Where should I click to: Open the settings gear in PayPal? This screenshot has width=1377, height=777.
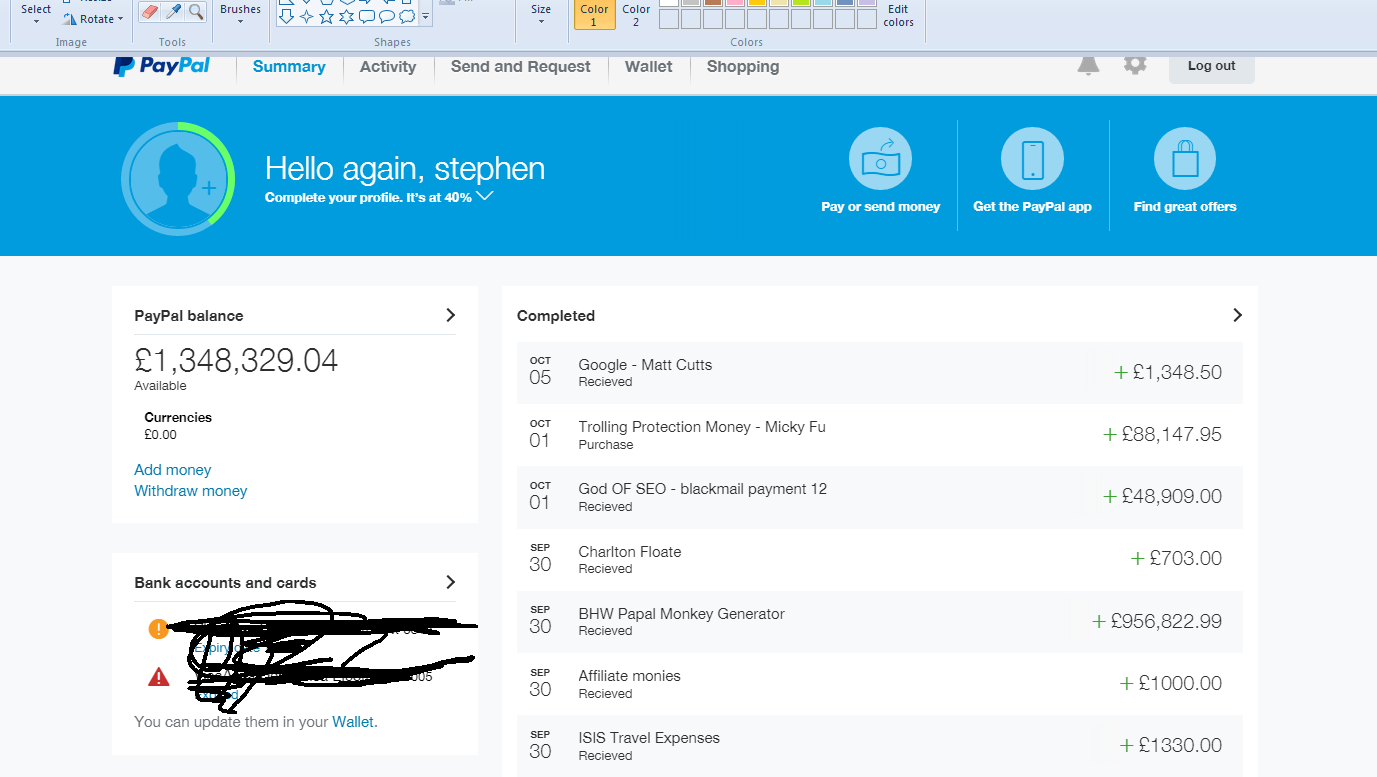(x=1134, y=65)
